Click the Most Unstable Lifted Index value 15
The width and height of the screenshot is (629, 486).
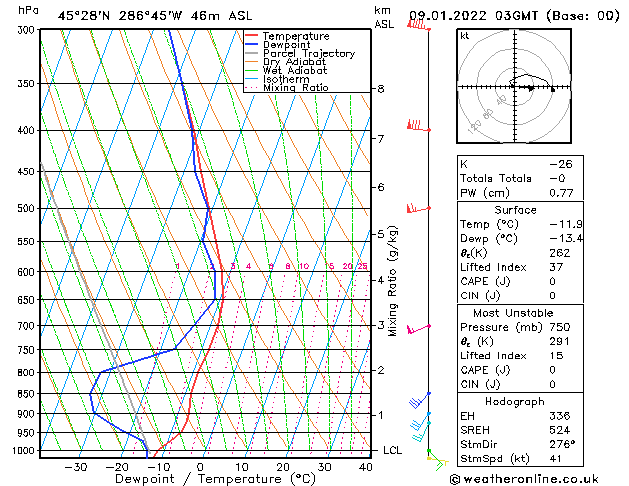(556, 356)
